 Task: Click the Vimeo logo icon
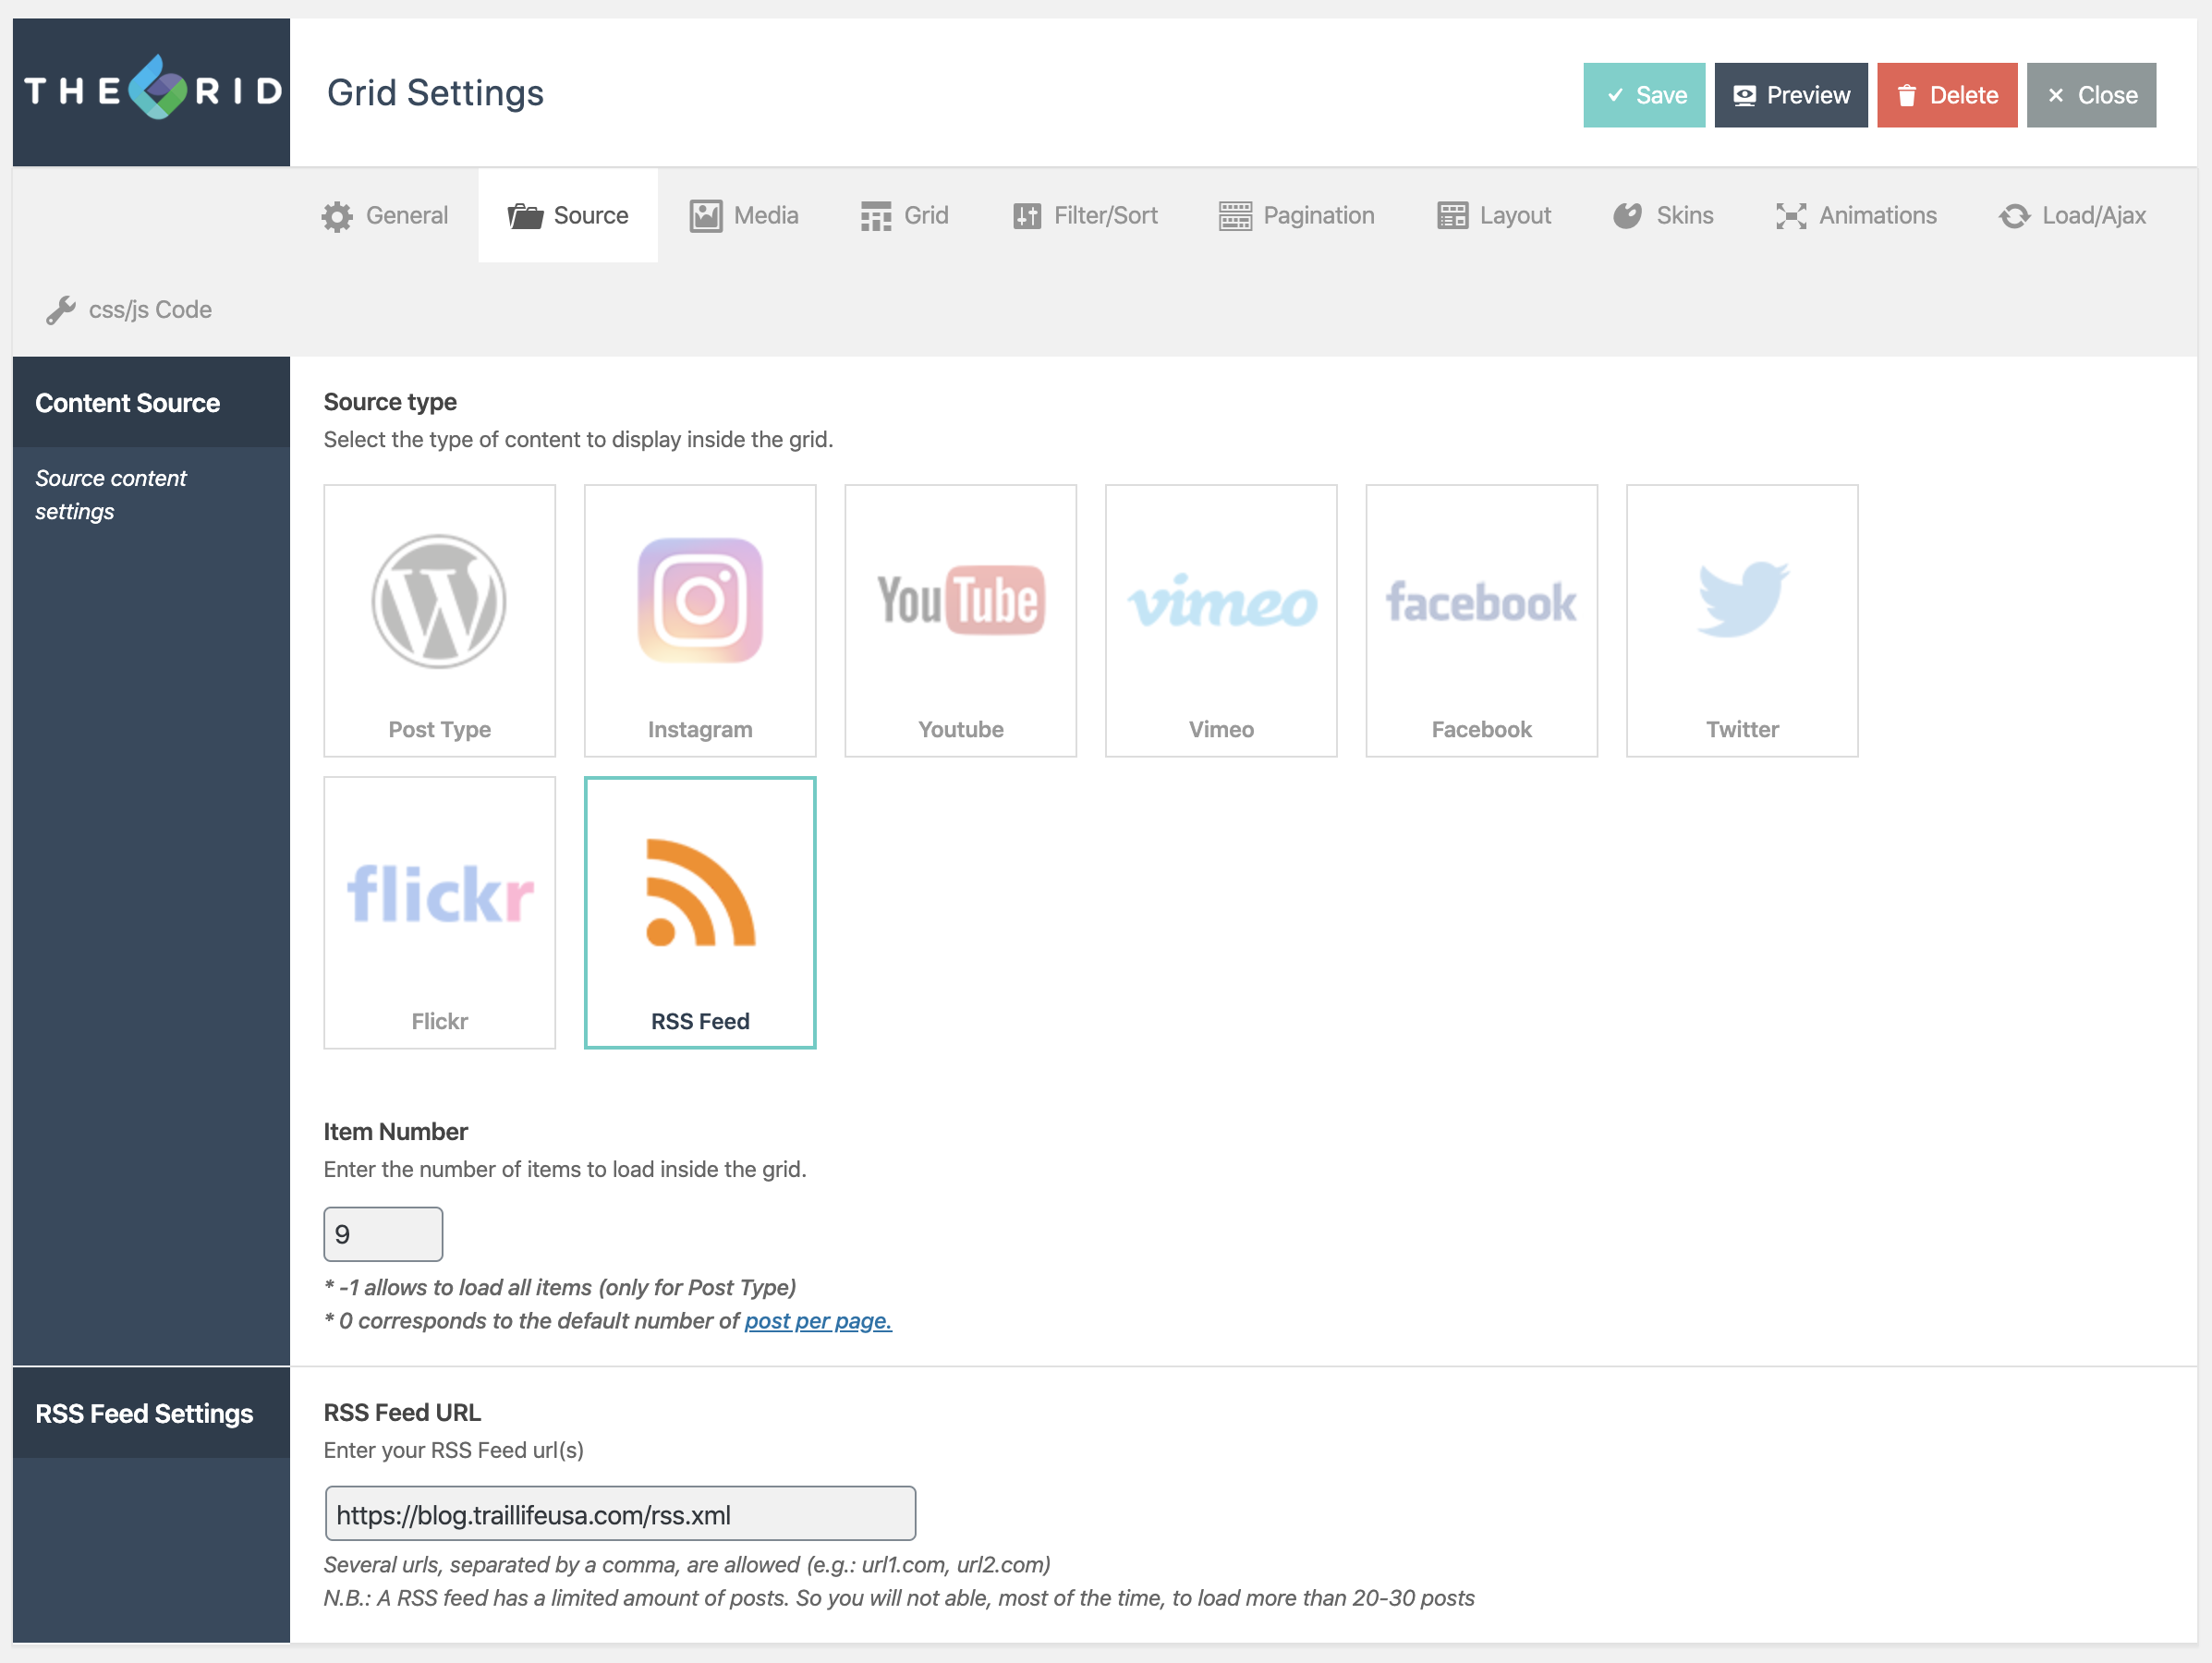coord(1222,601)
